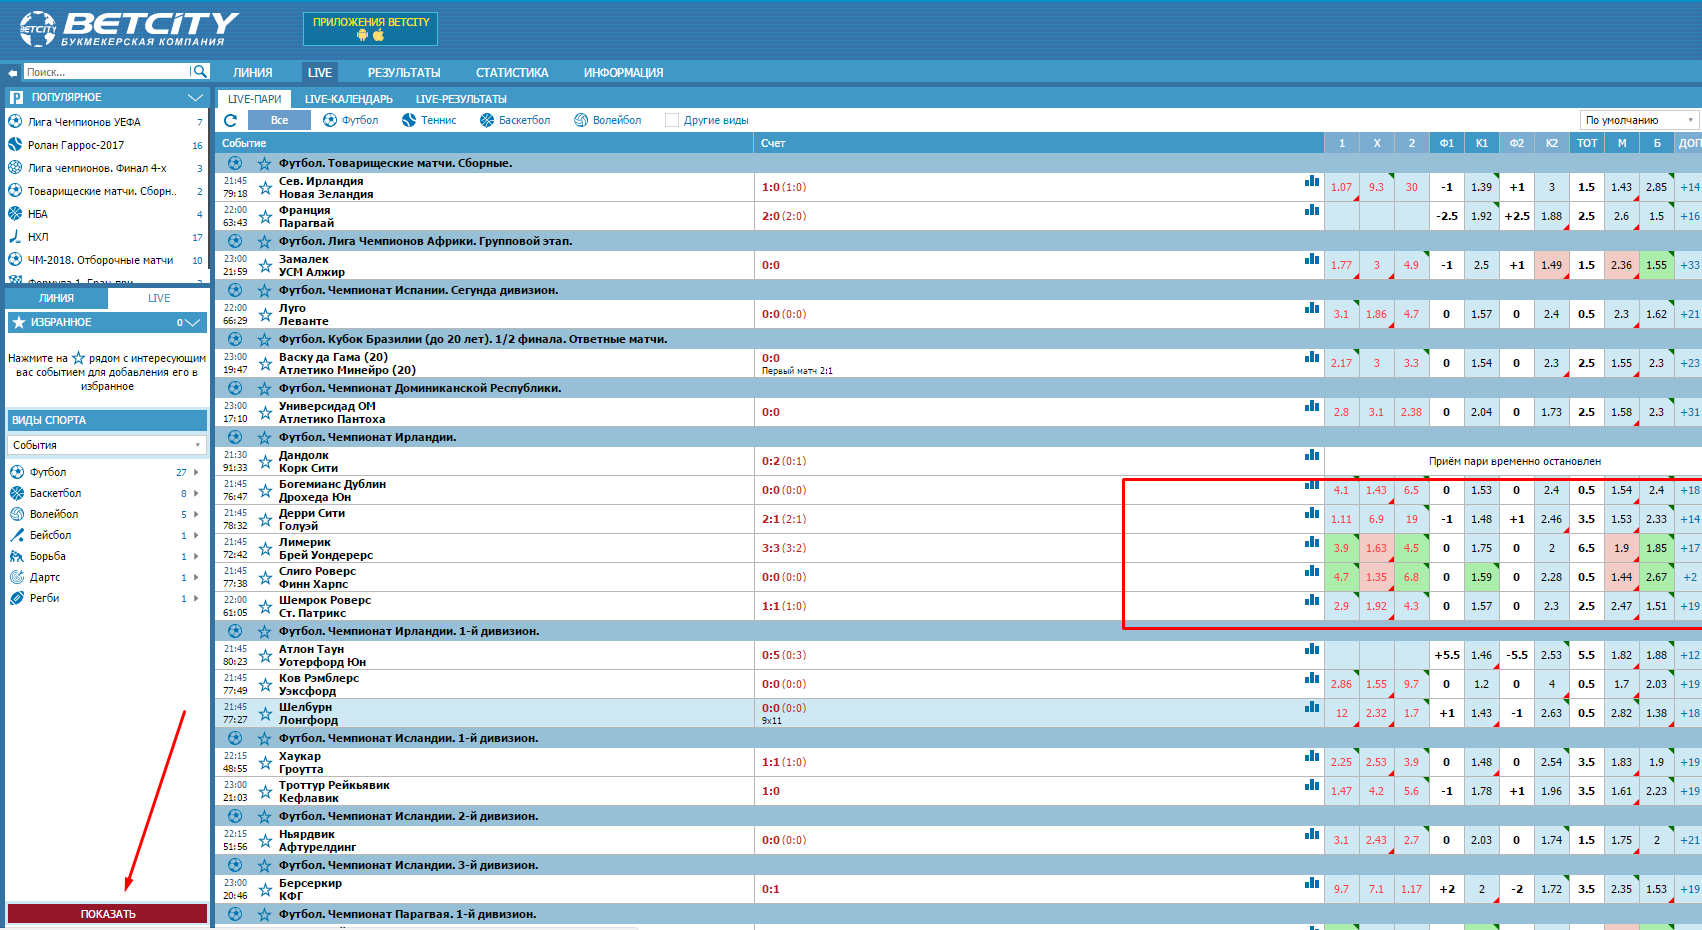Open the По умолчанию sort dropdown
Viewport: 1702px width, 930px height.
[x=1640, y=120]
